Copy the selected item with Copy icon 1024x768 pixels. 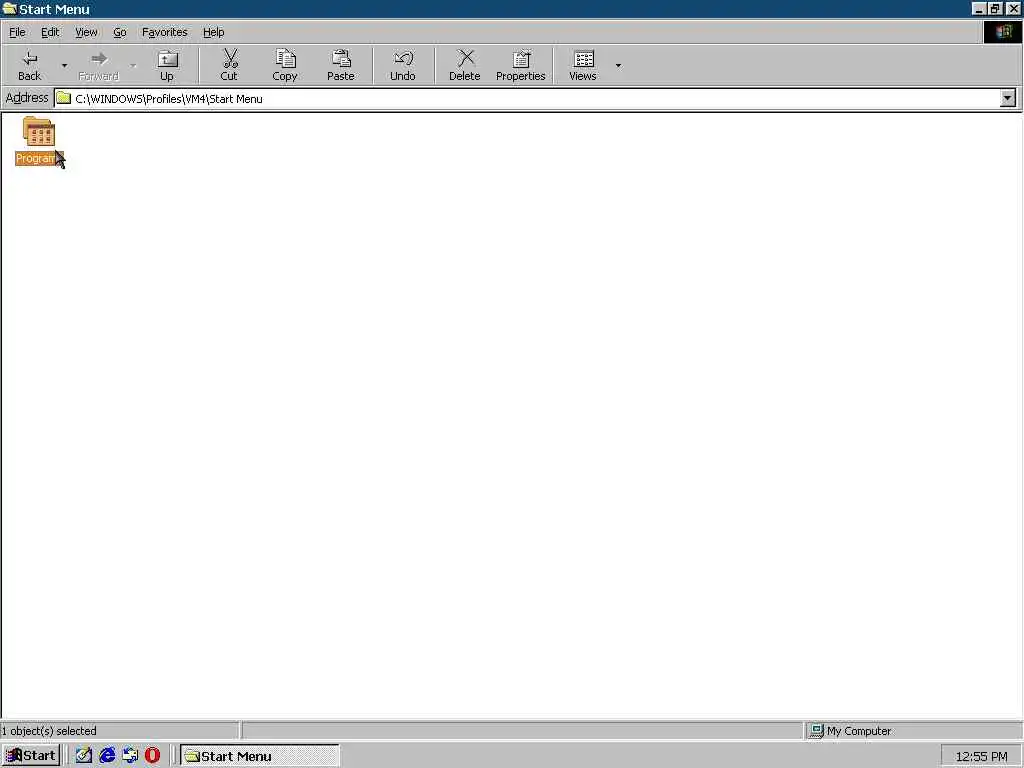(285, 65)
